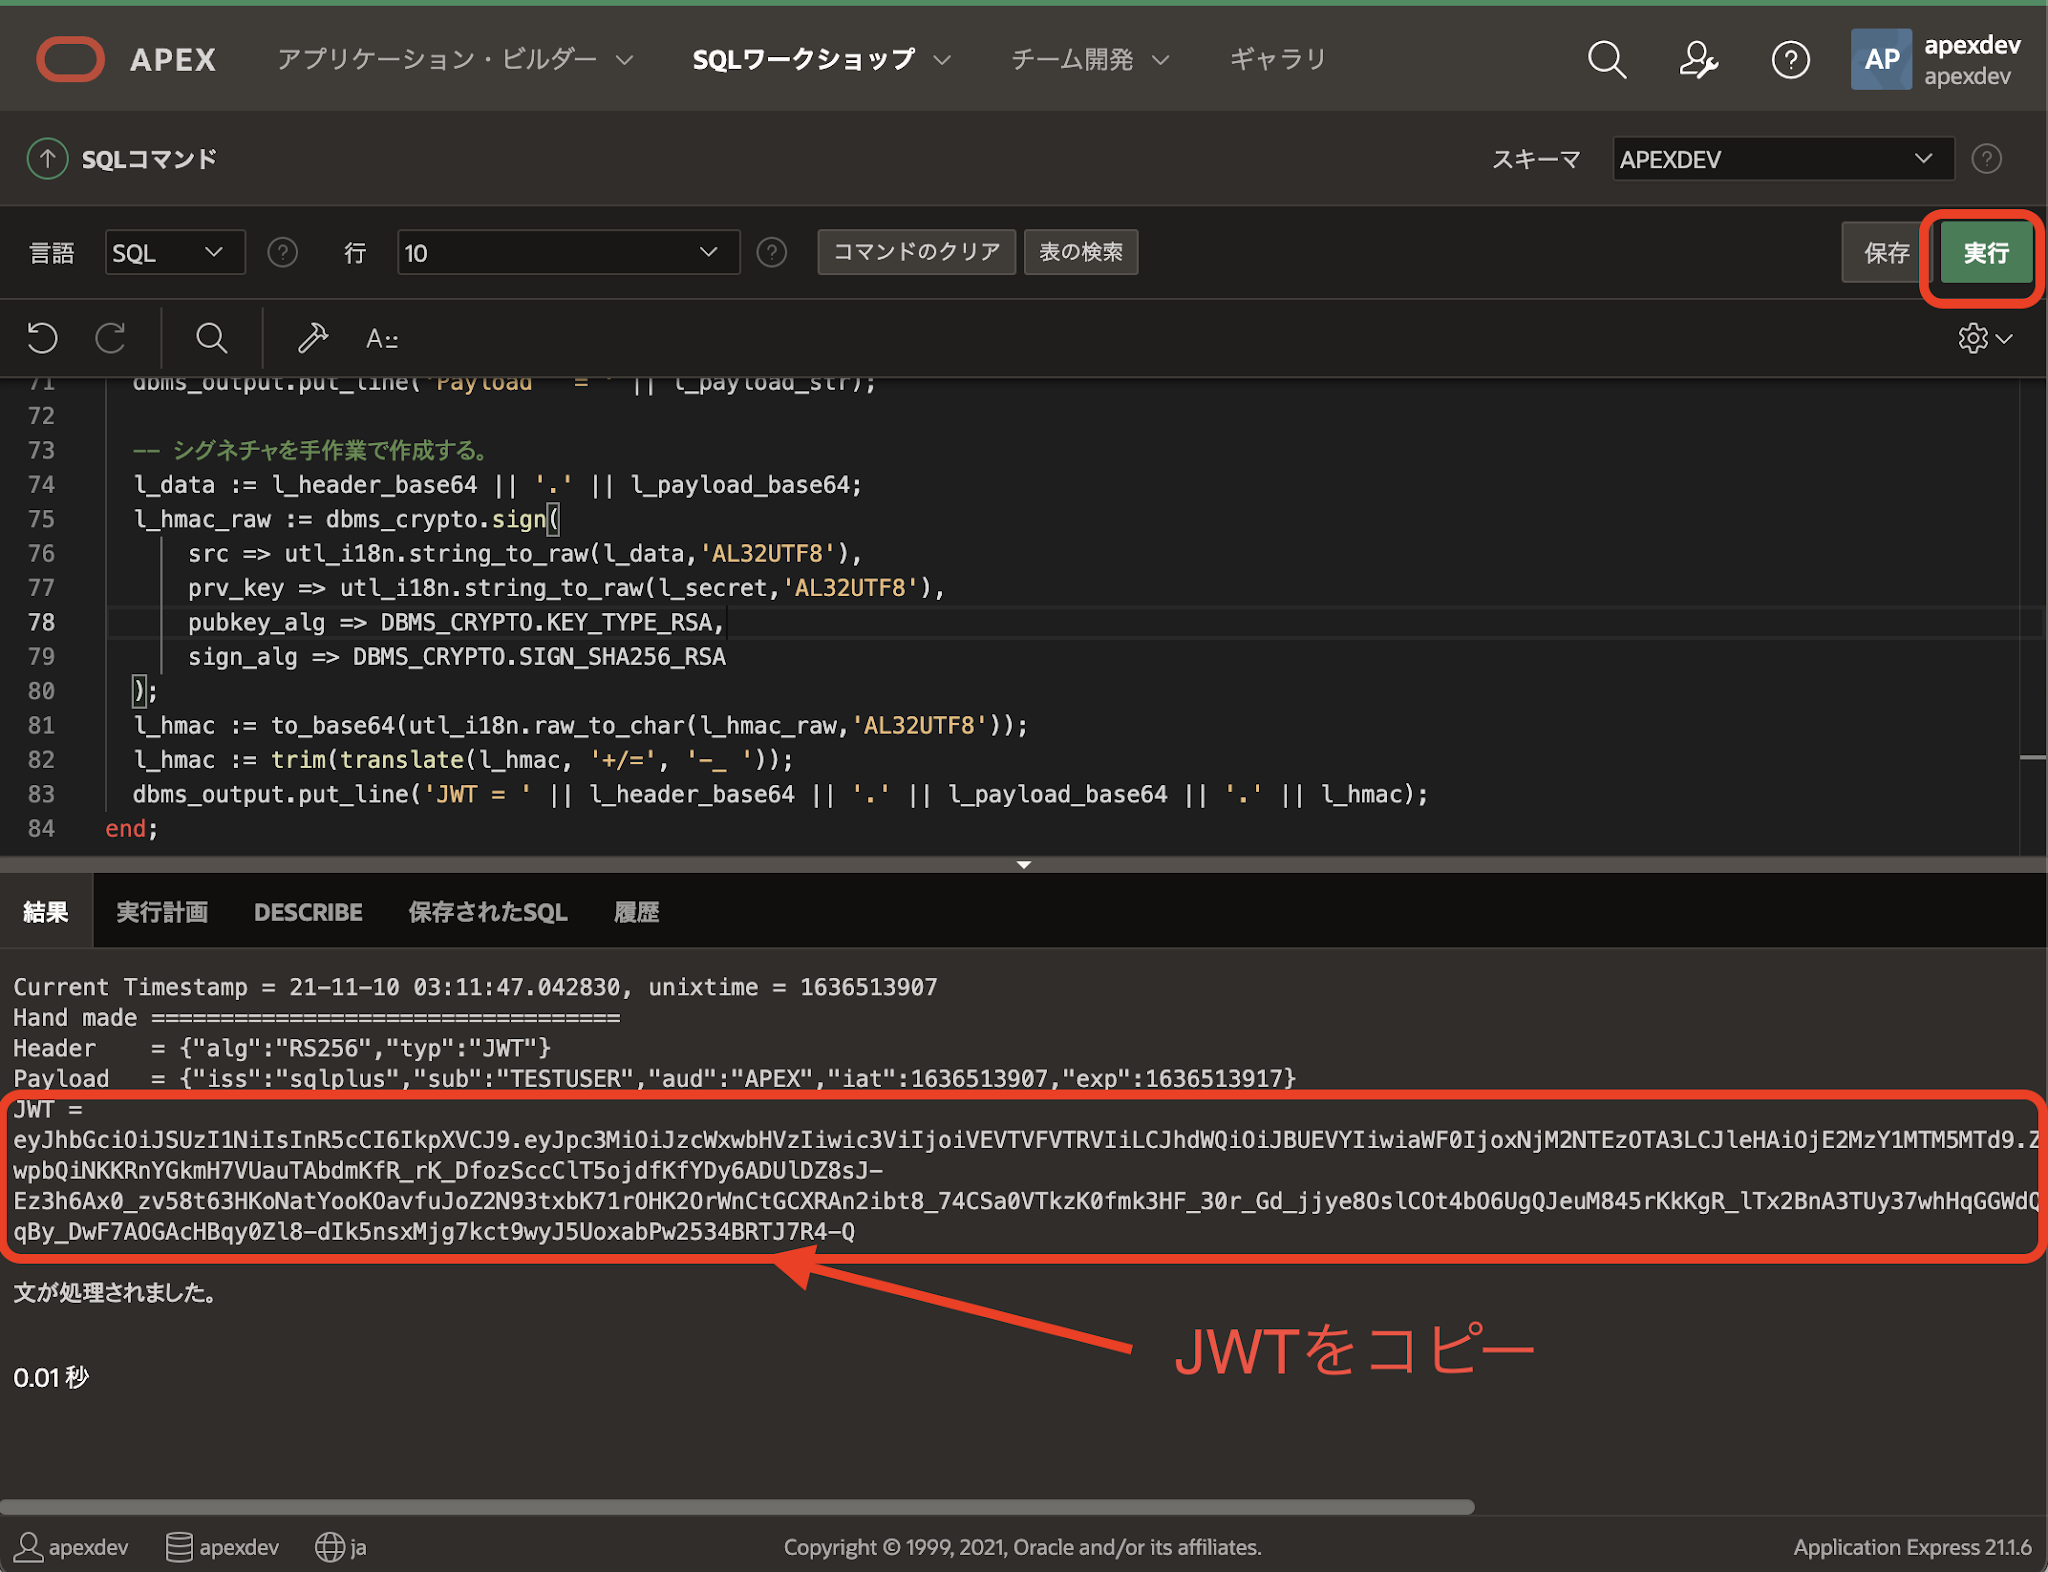Switch to the 実行計画 tab
This screenshot has width=2048, height=1572.
(x=162, y=912)
